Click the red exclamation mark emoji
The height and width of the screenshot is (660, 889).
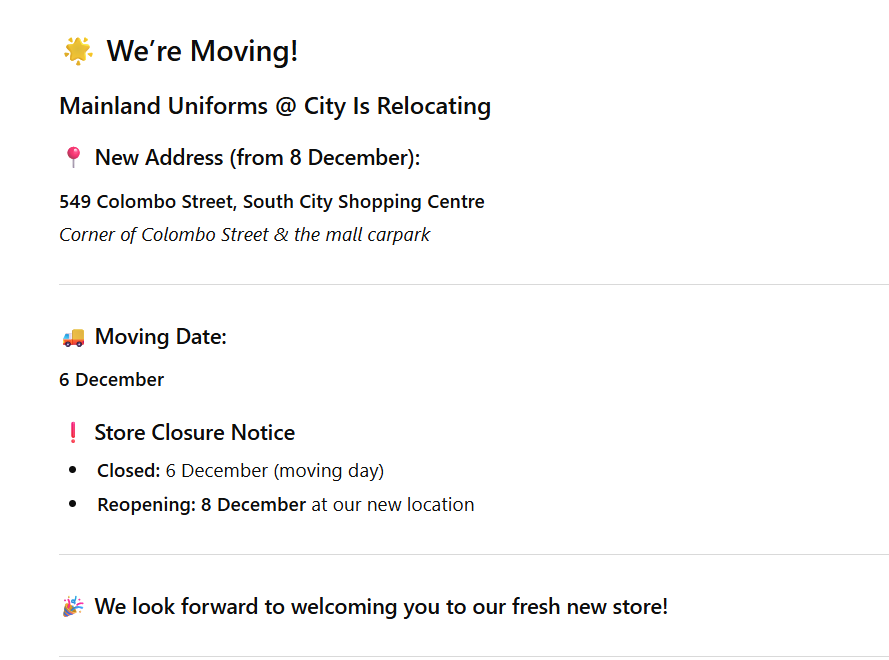point(72,433)
